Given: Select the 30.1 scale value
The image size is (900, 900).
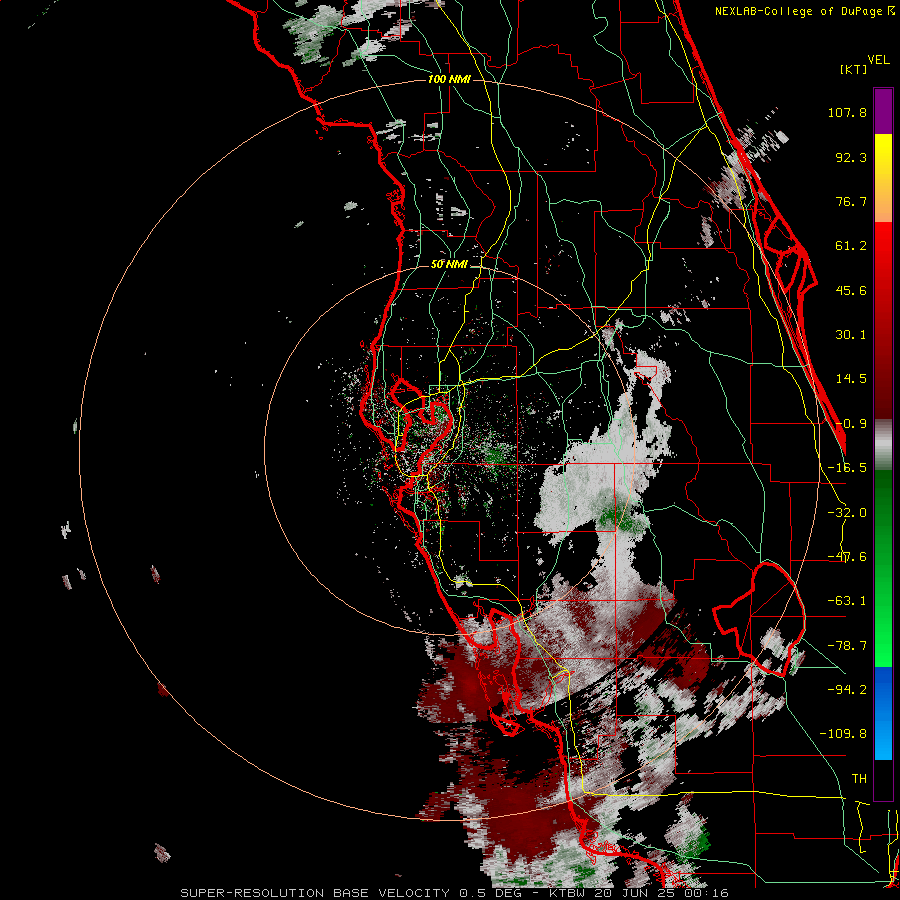Looking at the screenshot, I should (851, 335).
